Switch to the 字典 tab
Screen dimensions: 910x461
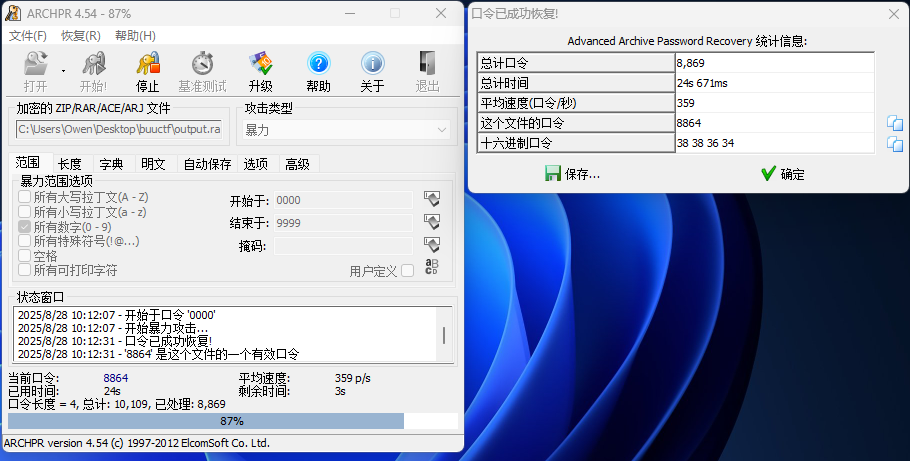pyautogui.click(x=111, y=164)
